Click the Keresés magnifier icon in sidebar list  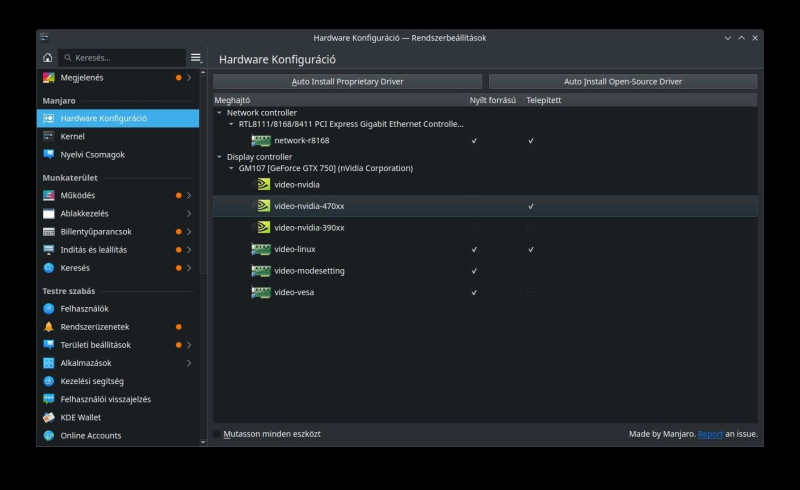48,268
